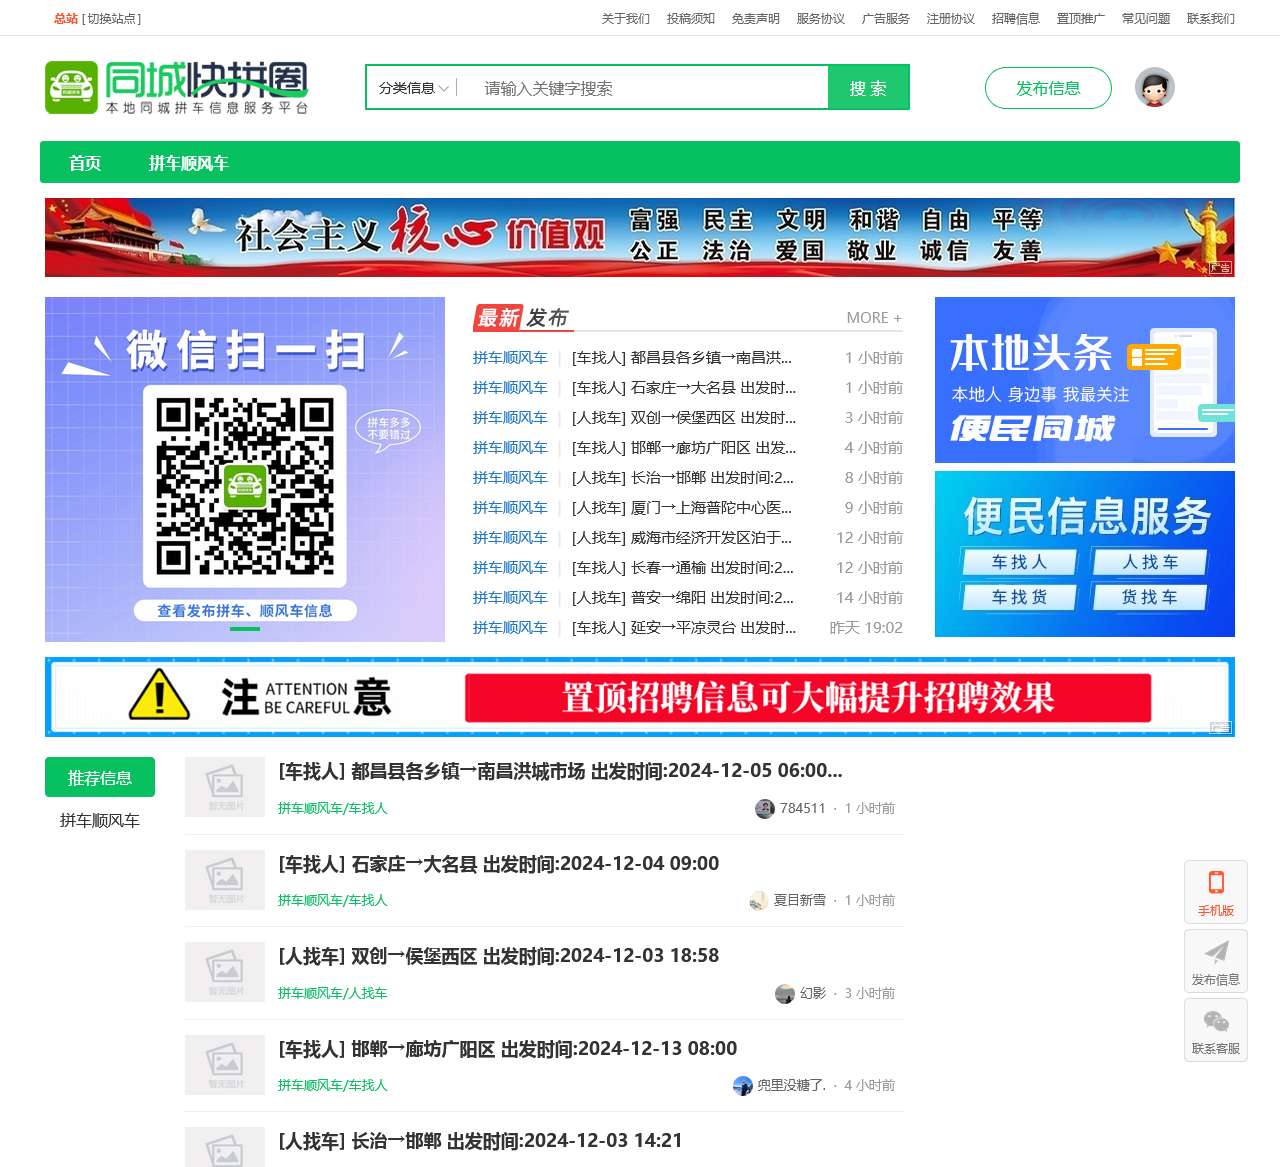This screenshot has height=1167, width=1280.
Task: Open 拼车顺风车 in the green nav bar
Action: pos(189,163)
